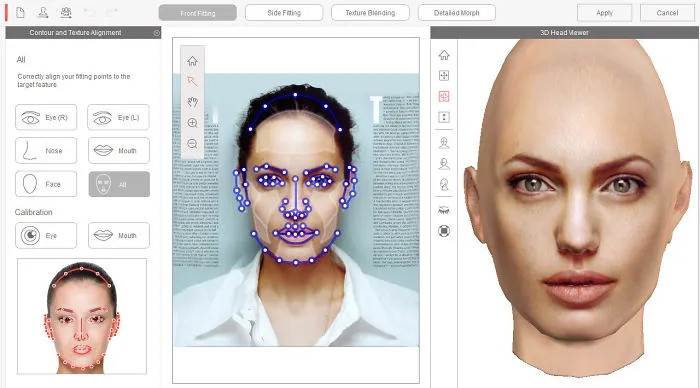Click the undo arrow icon
Image resolution: width=700 pixels, height=388 pixels.
click(89, 13)
